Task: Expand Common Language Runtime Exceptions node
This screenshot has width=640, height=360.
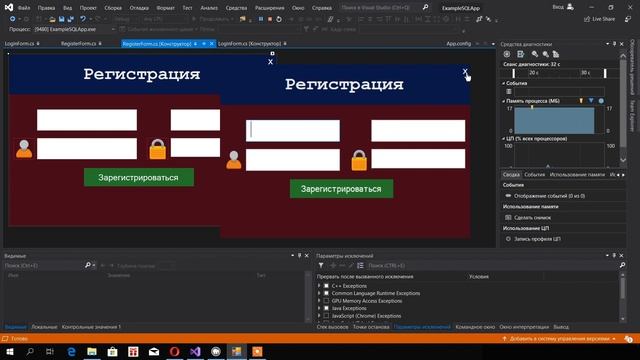Action: coord(319,293)
